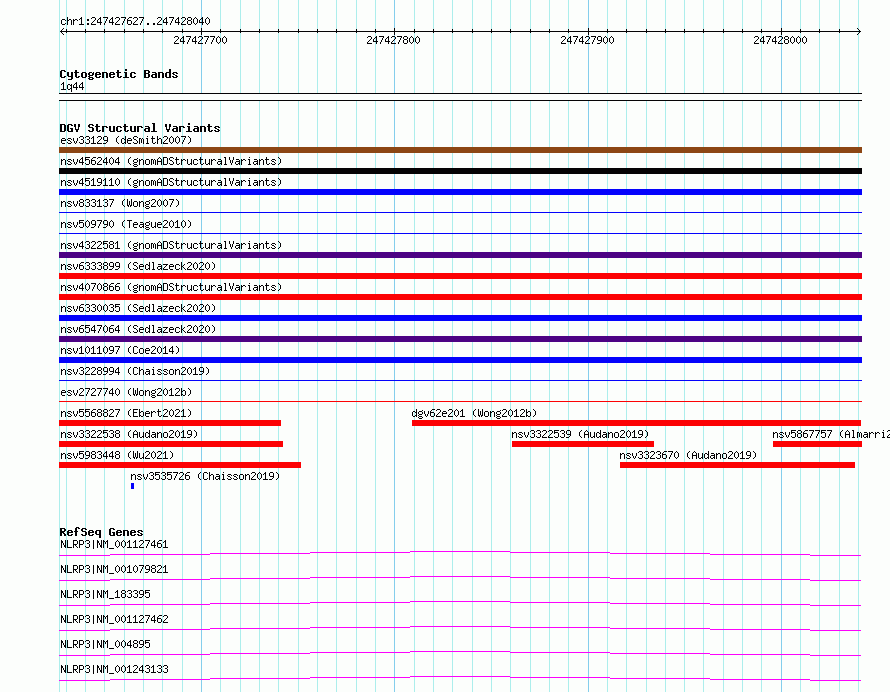Click the Cytogenetic Bands track title

coord(119,74)
